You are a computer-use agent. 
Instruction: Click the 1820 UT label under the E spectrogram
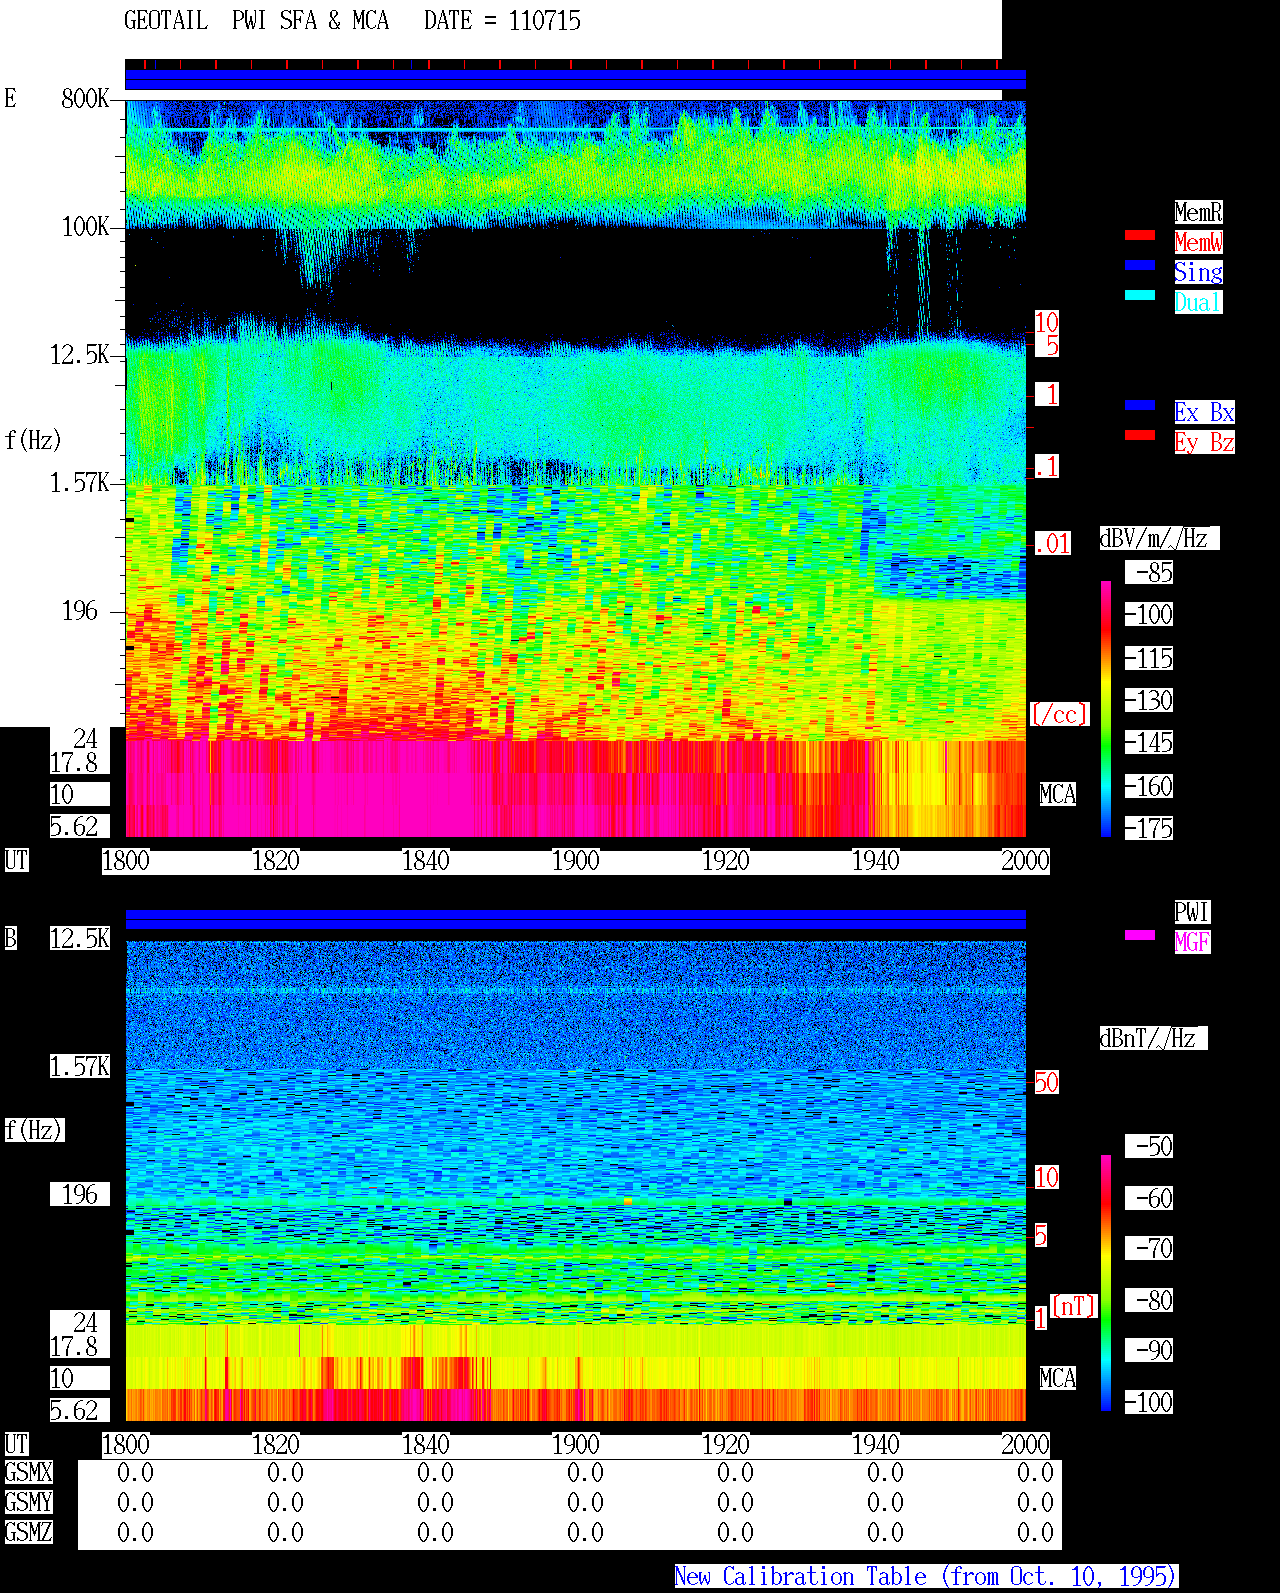pos(275,860)
